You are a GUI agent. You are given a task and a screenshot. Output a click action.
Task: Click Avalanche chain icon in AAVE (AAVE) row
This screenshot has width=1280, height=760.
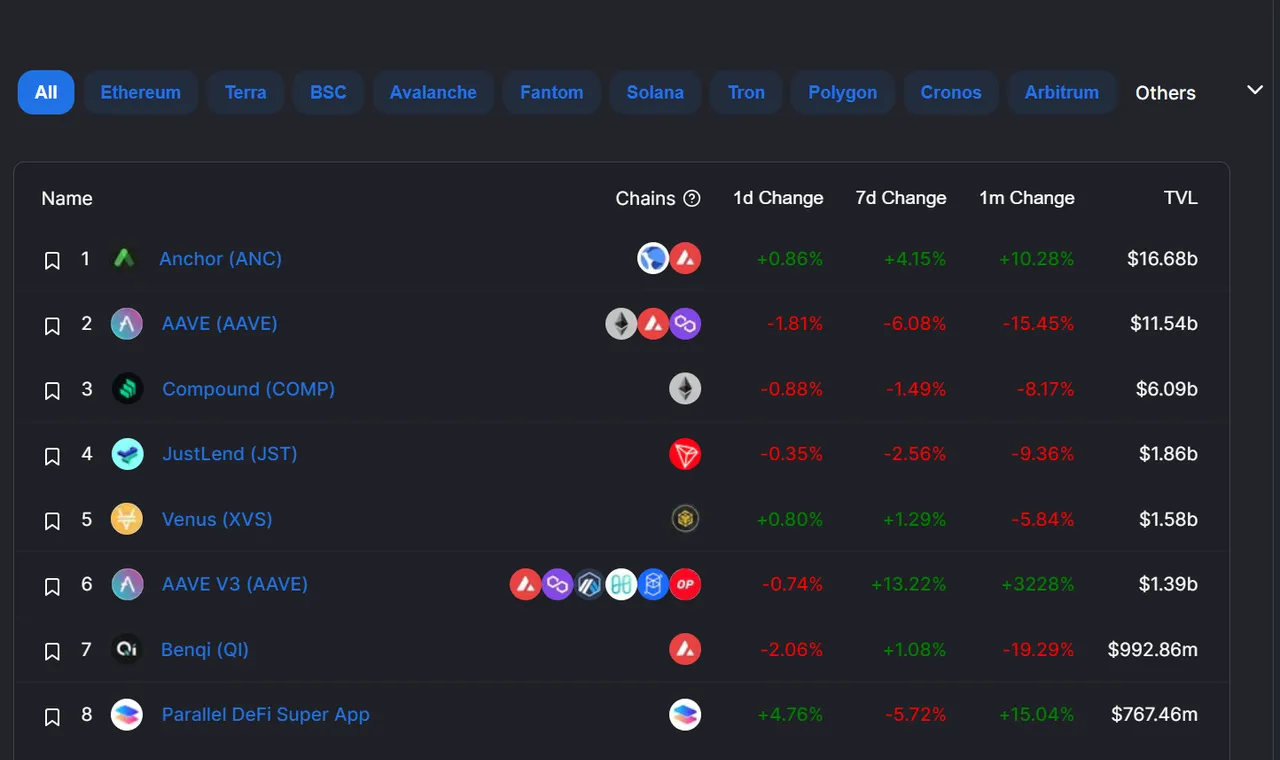tap(653, 323)
